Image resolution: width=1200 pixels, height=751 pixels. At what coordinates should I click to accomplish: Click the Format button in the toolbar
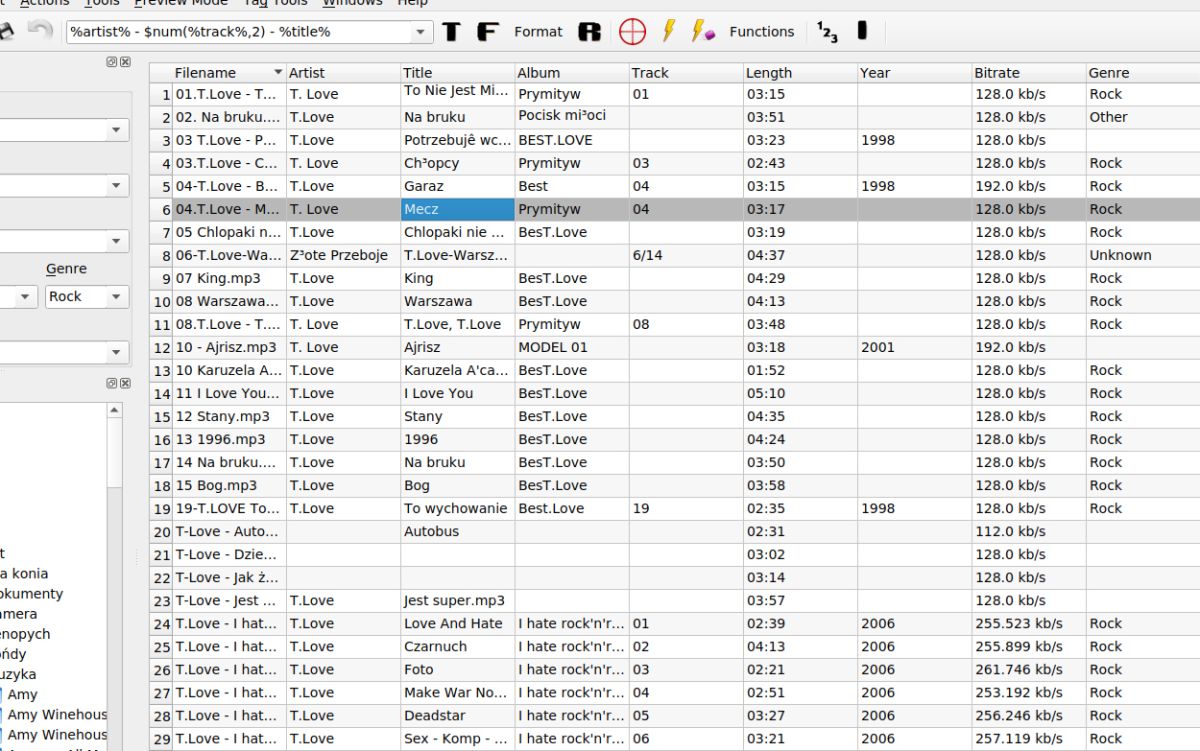pyautogui.click(x=538, y=32)
